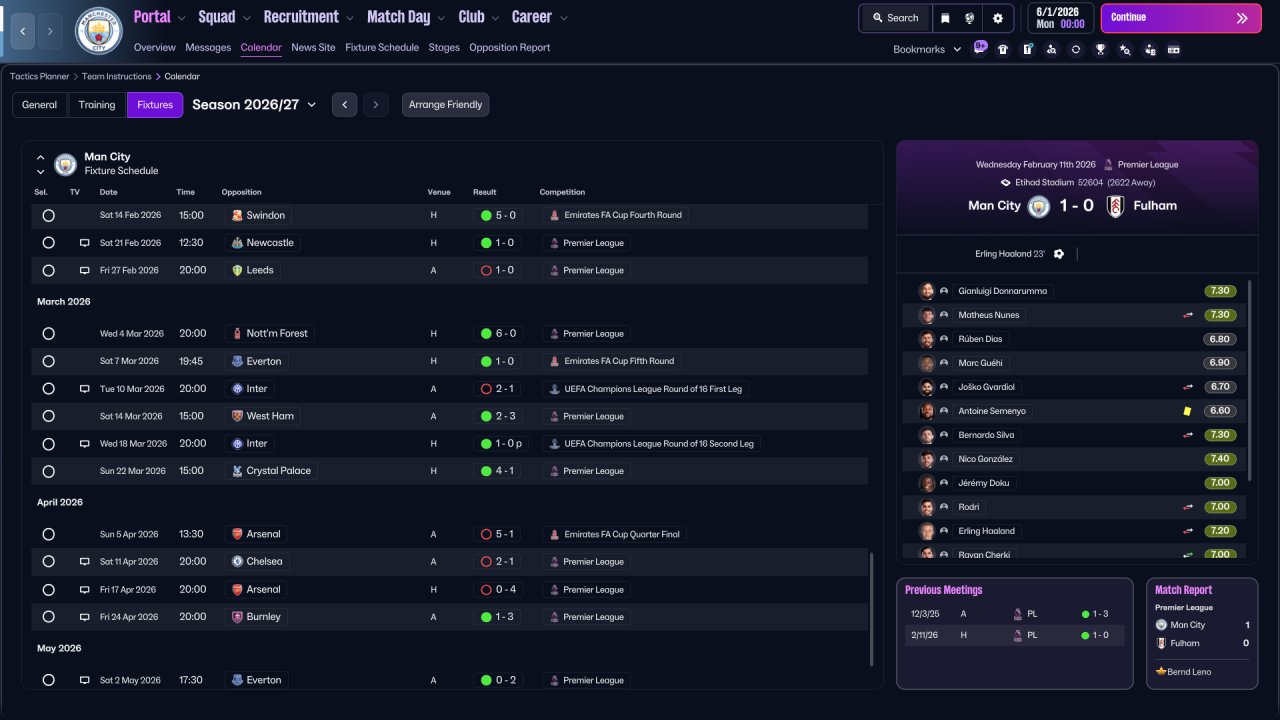This screenshot has height=720, width=1280.
Task: Click the Arrange Friendly button
Action: click(x=446, y=105)
